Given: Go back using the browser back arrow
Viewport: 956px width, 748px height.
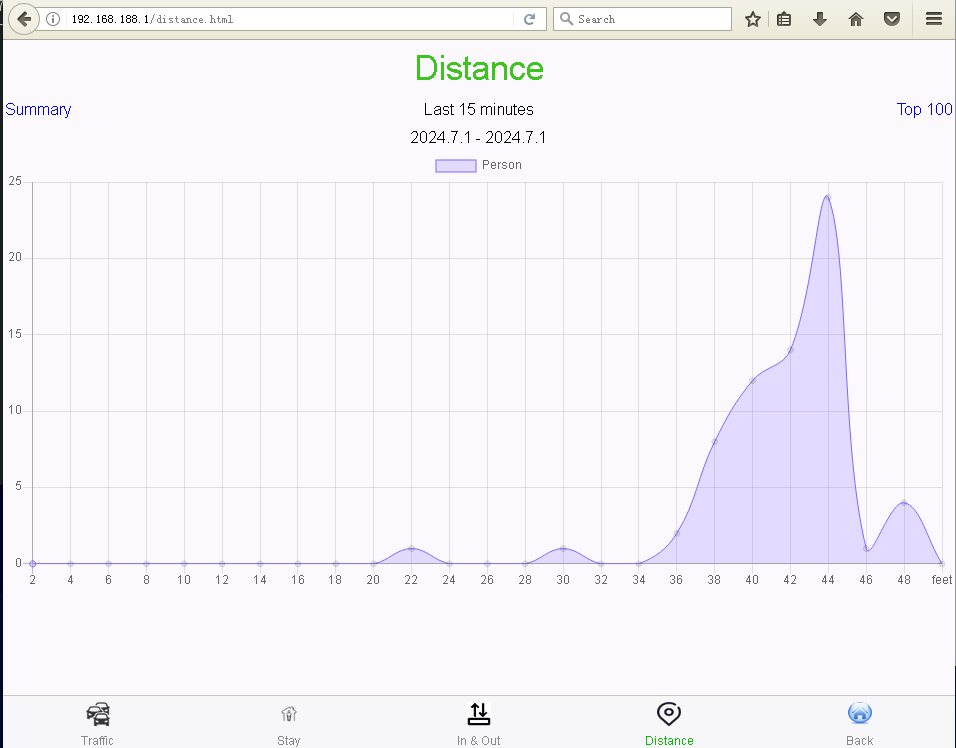Looking at the screenshot, I should point(24,19).
